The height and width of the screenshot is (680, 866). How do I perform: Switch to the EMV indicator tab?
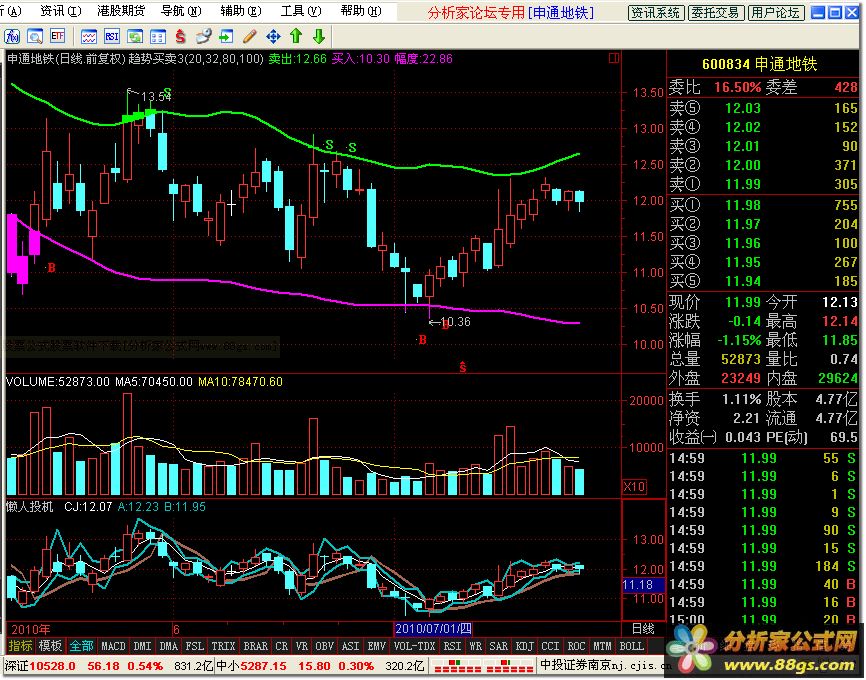377,646
